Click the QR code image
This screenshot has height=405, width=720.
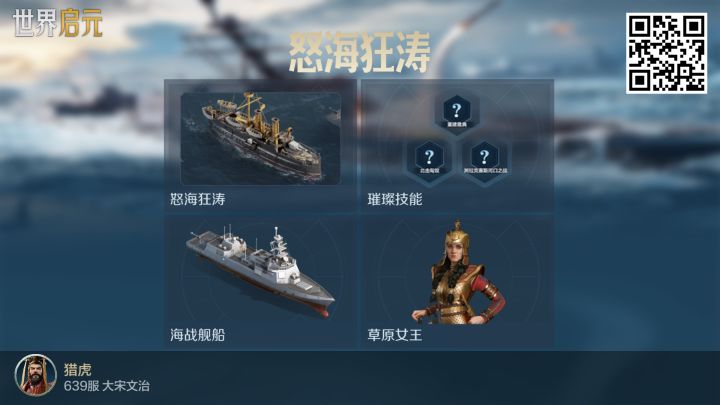click(x=666, y=53)
